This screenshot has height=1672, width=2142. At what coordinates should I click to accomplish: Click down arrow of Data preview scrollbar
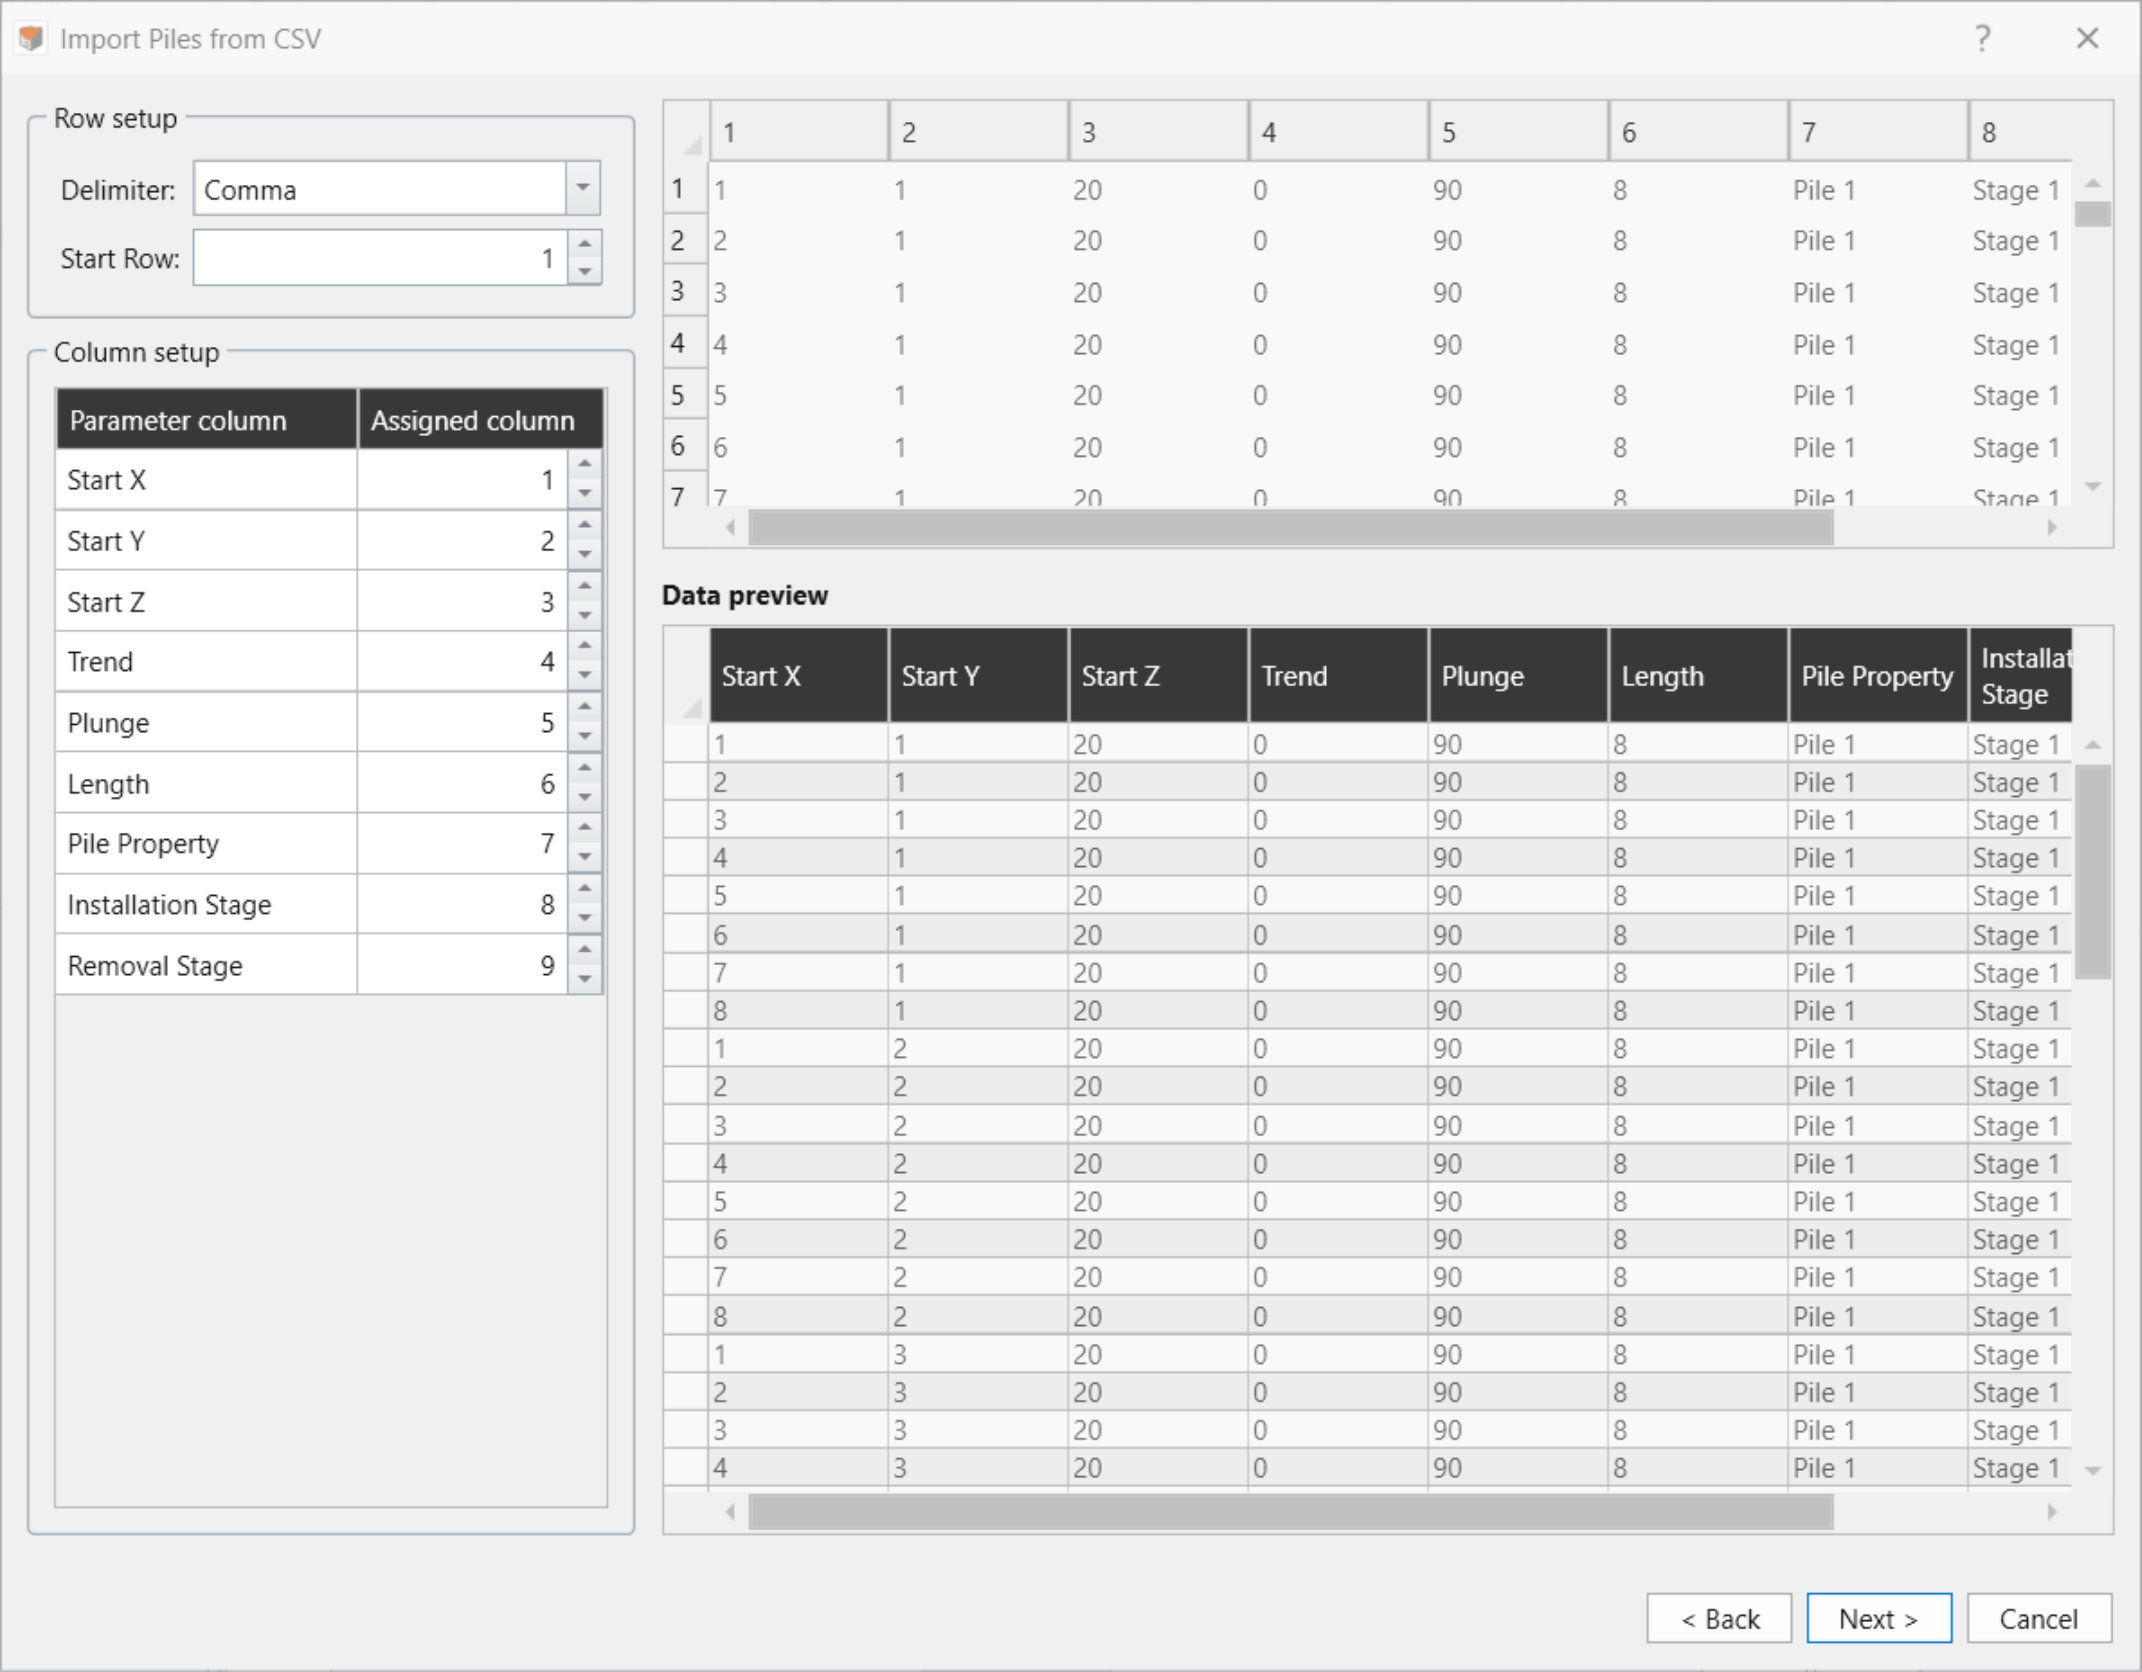[x=2092, y=1471]
